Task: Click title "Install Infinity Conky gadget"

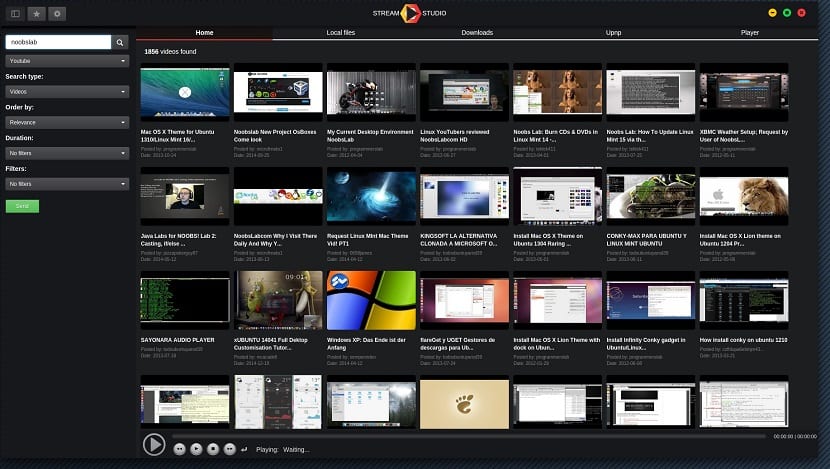Action: [646, 344]
